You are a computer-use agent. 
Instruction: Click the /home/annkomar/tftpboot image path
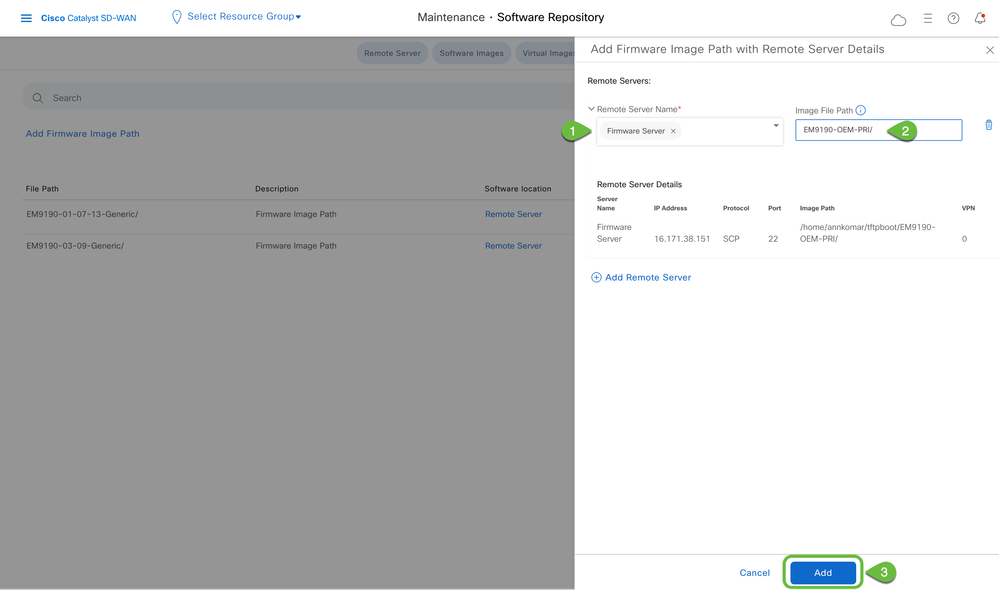(867, 233)
